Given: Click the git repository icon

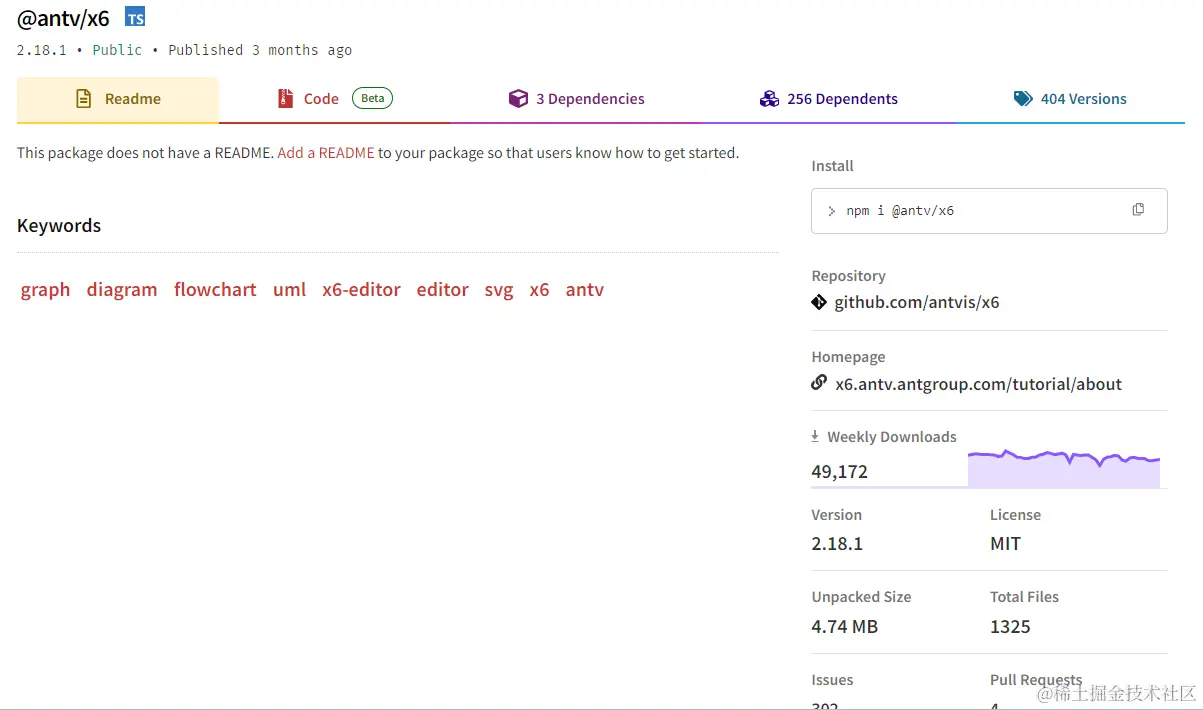Looking at the screenshot, I should pyautogui.click(x=819, y=302).
